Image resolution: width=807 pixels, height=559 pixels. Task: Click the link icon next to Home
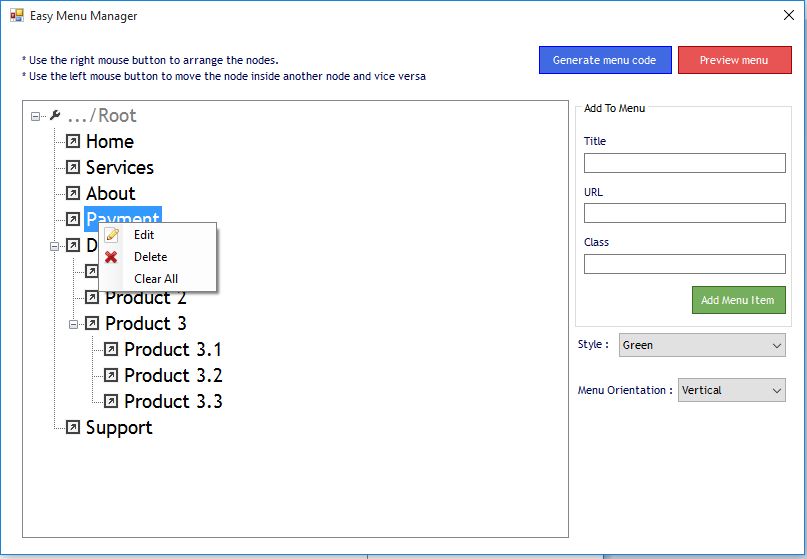73,141
